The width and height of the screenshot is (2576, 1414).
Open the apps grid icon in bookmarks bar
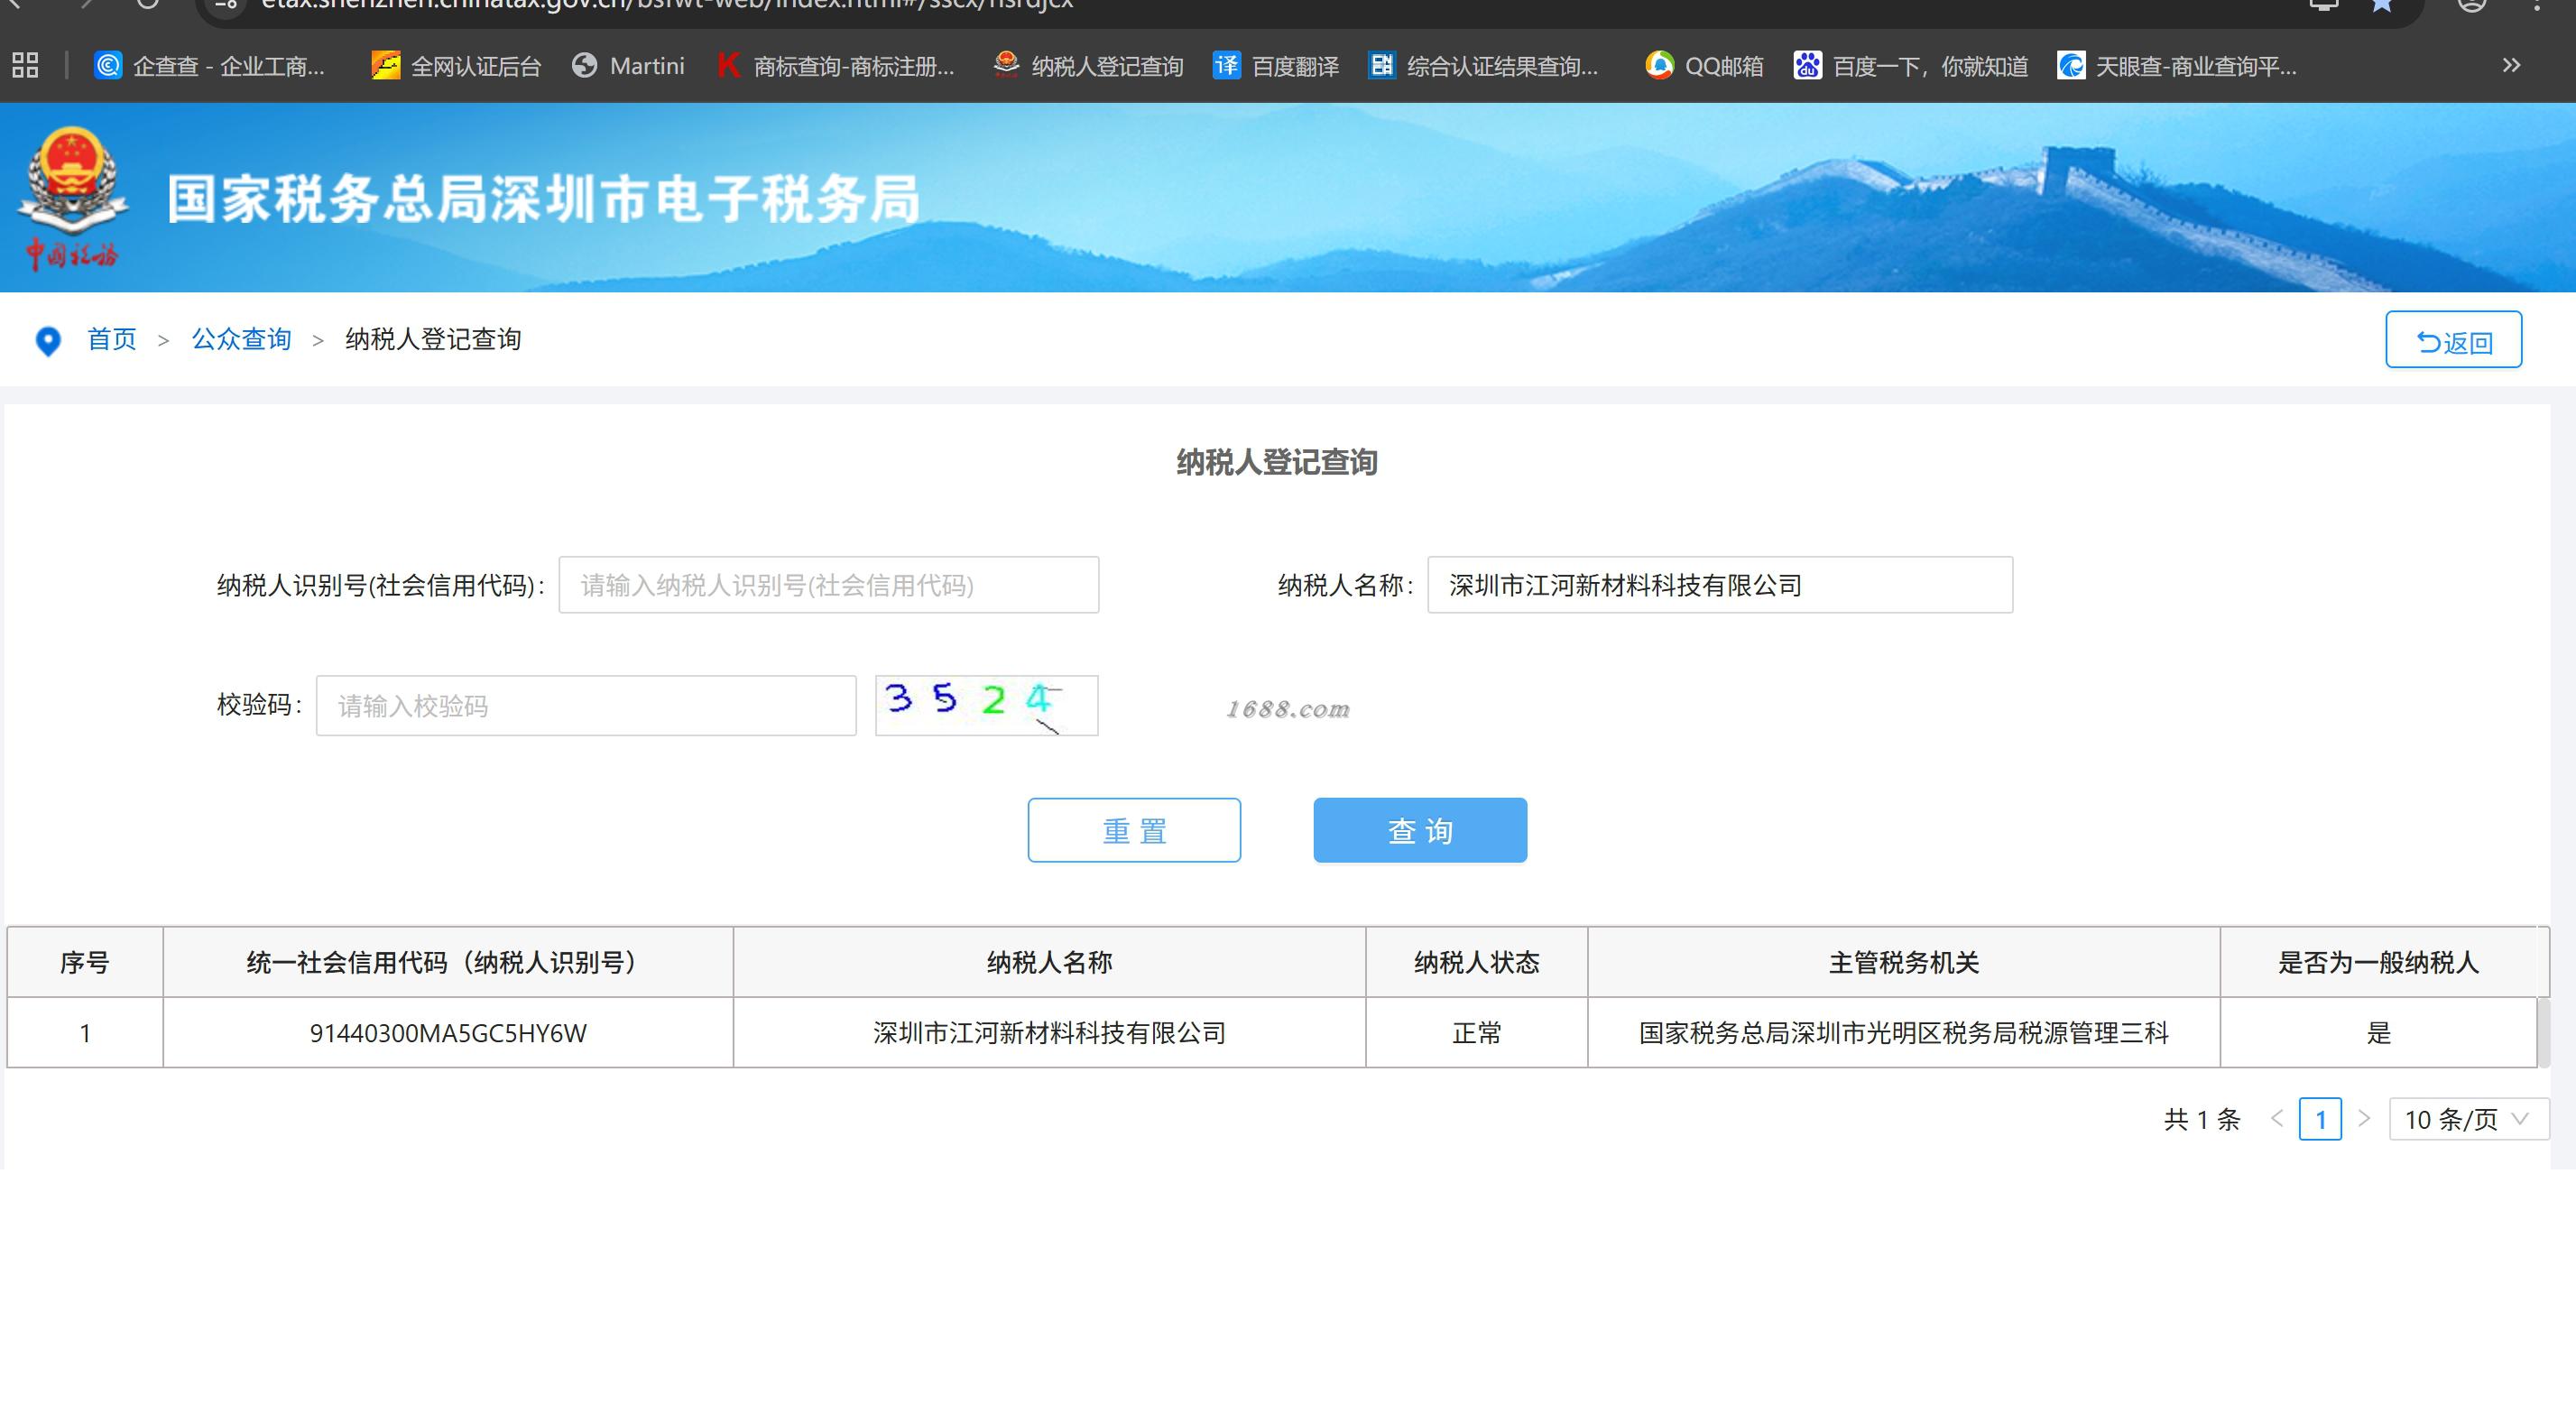[25, 66]
